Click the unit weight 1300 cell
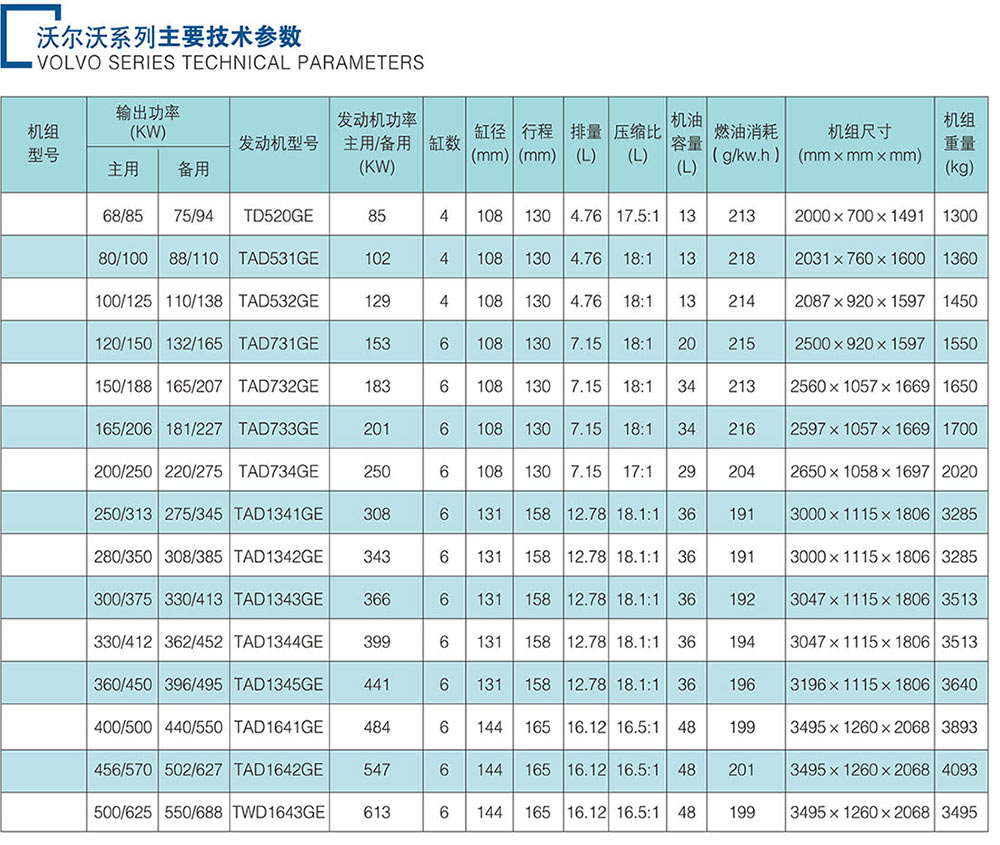Screen dimensions: 1000x845 [960, 216]
